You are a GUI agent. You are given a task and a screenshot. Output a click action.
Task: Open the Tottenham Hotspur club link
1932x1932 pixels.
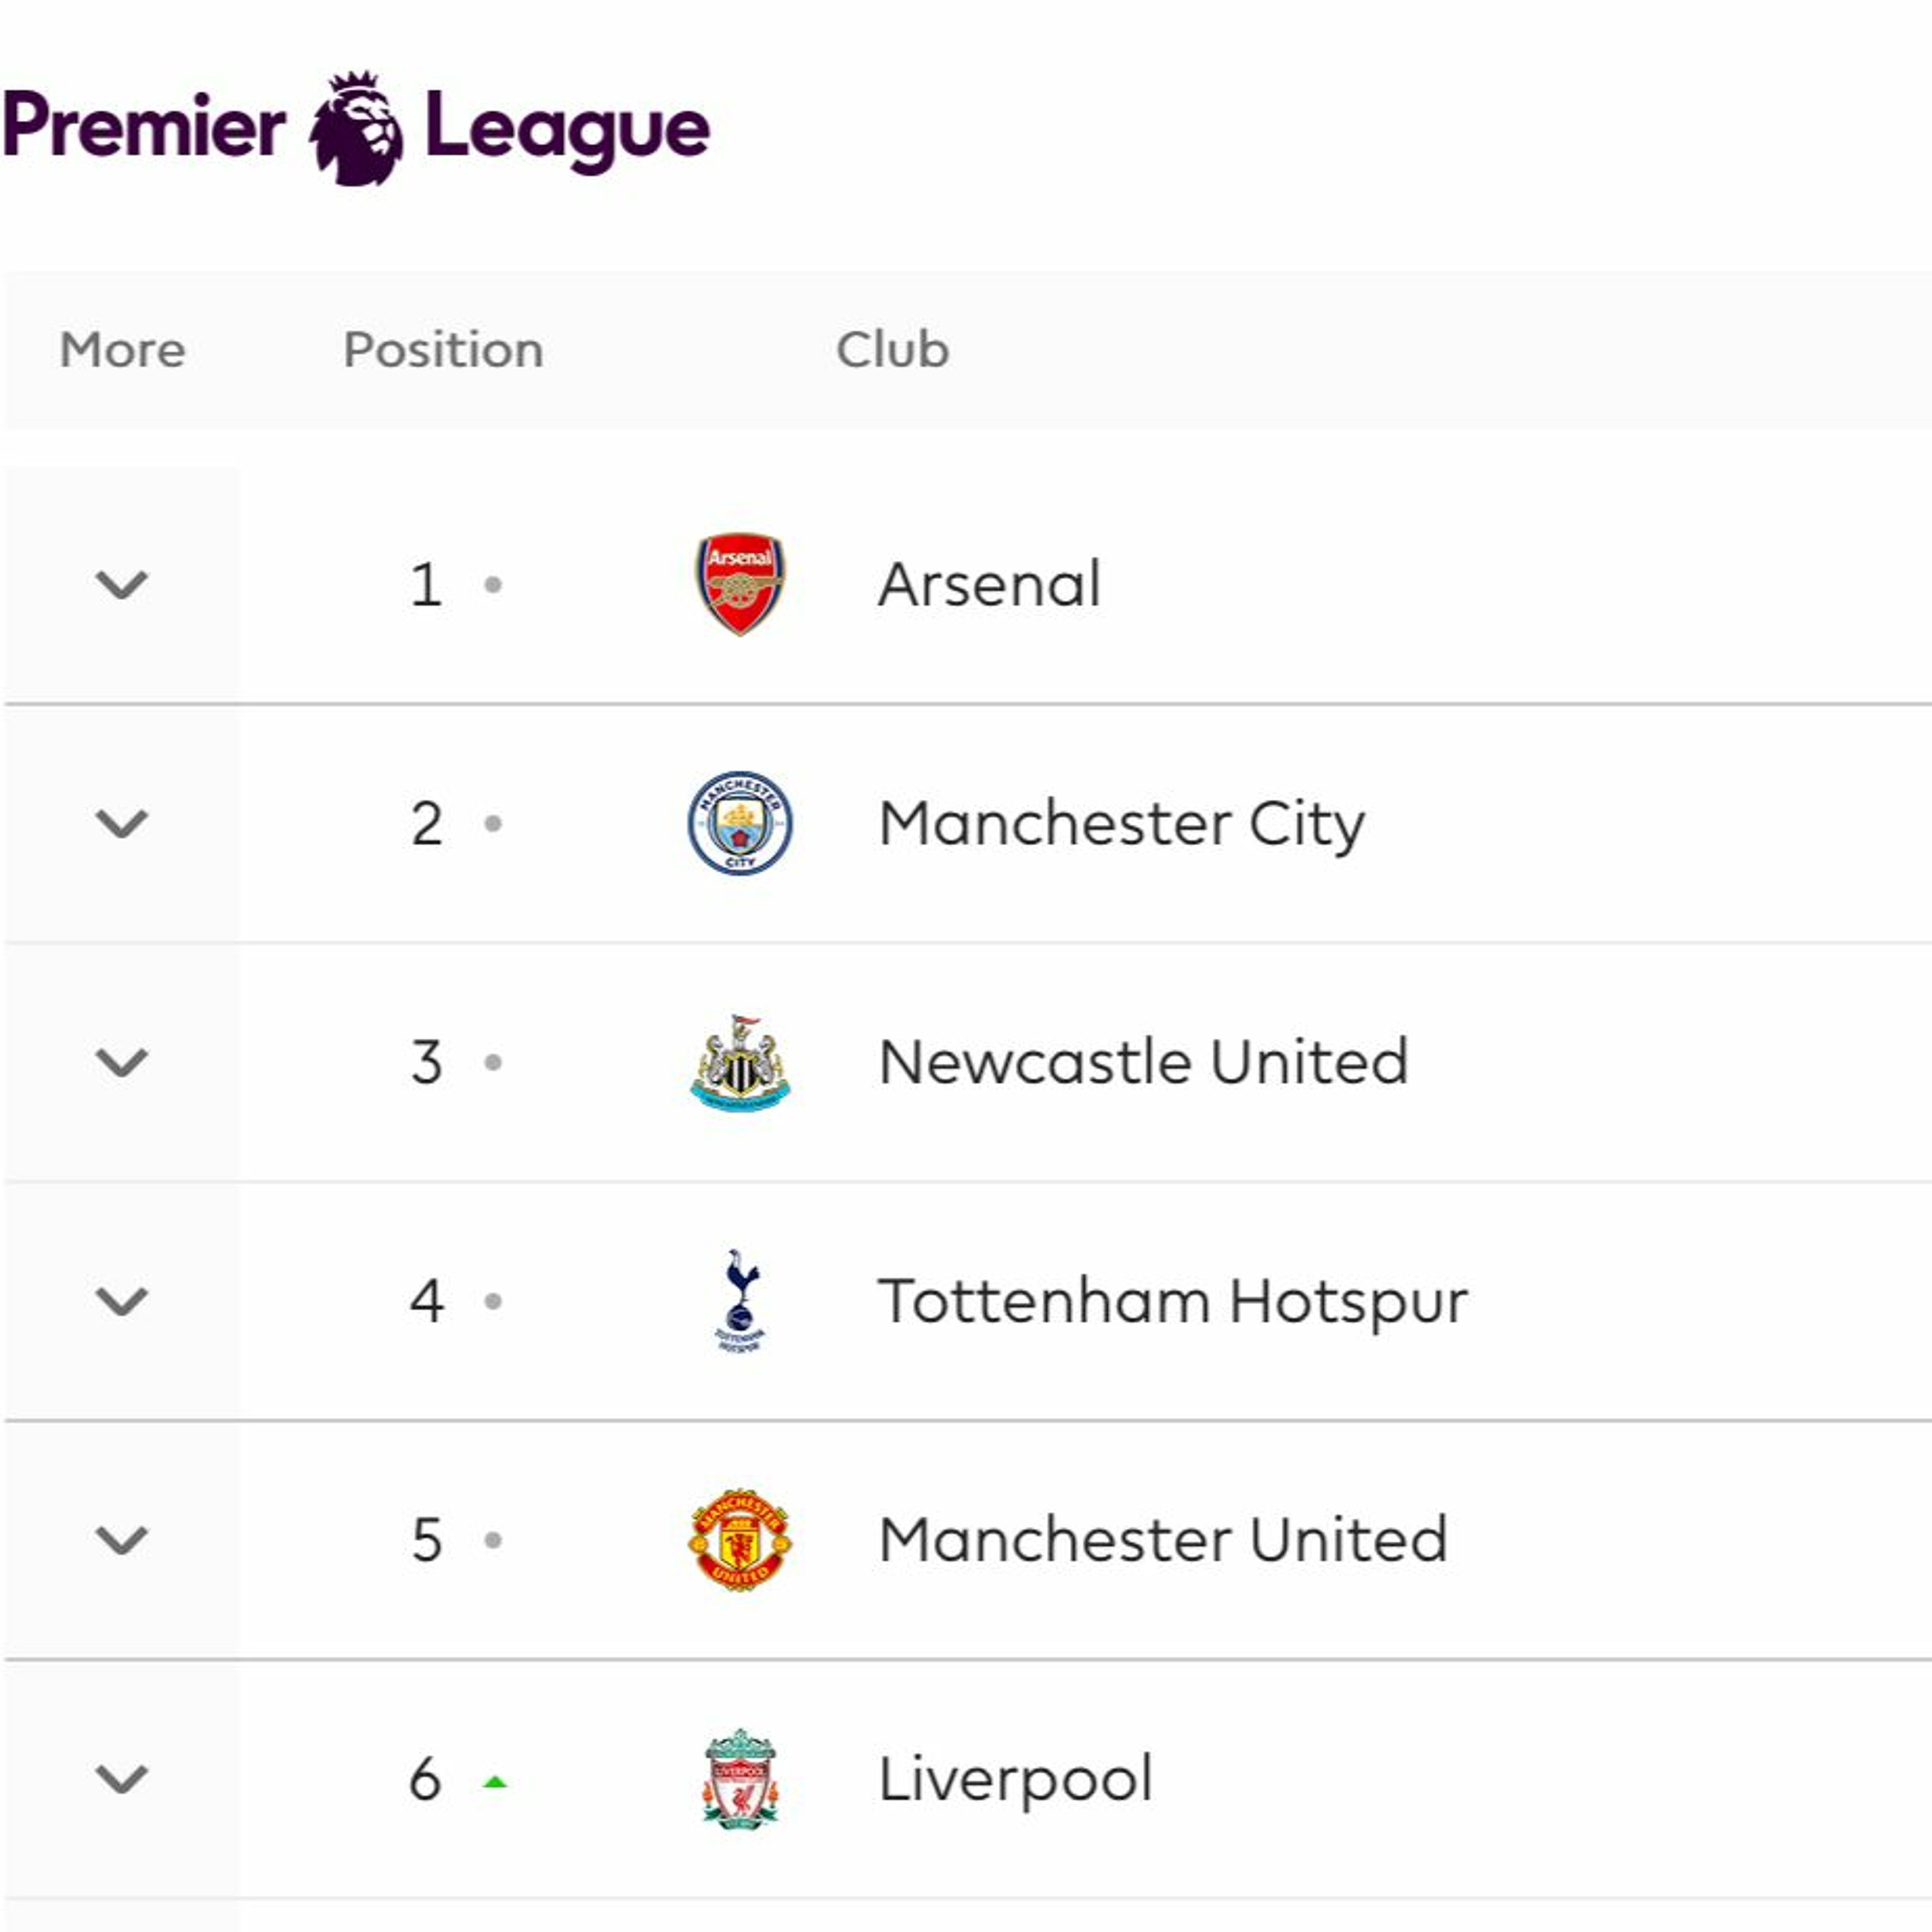click(1172, 1301)
